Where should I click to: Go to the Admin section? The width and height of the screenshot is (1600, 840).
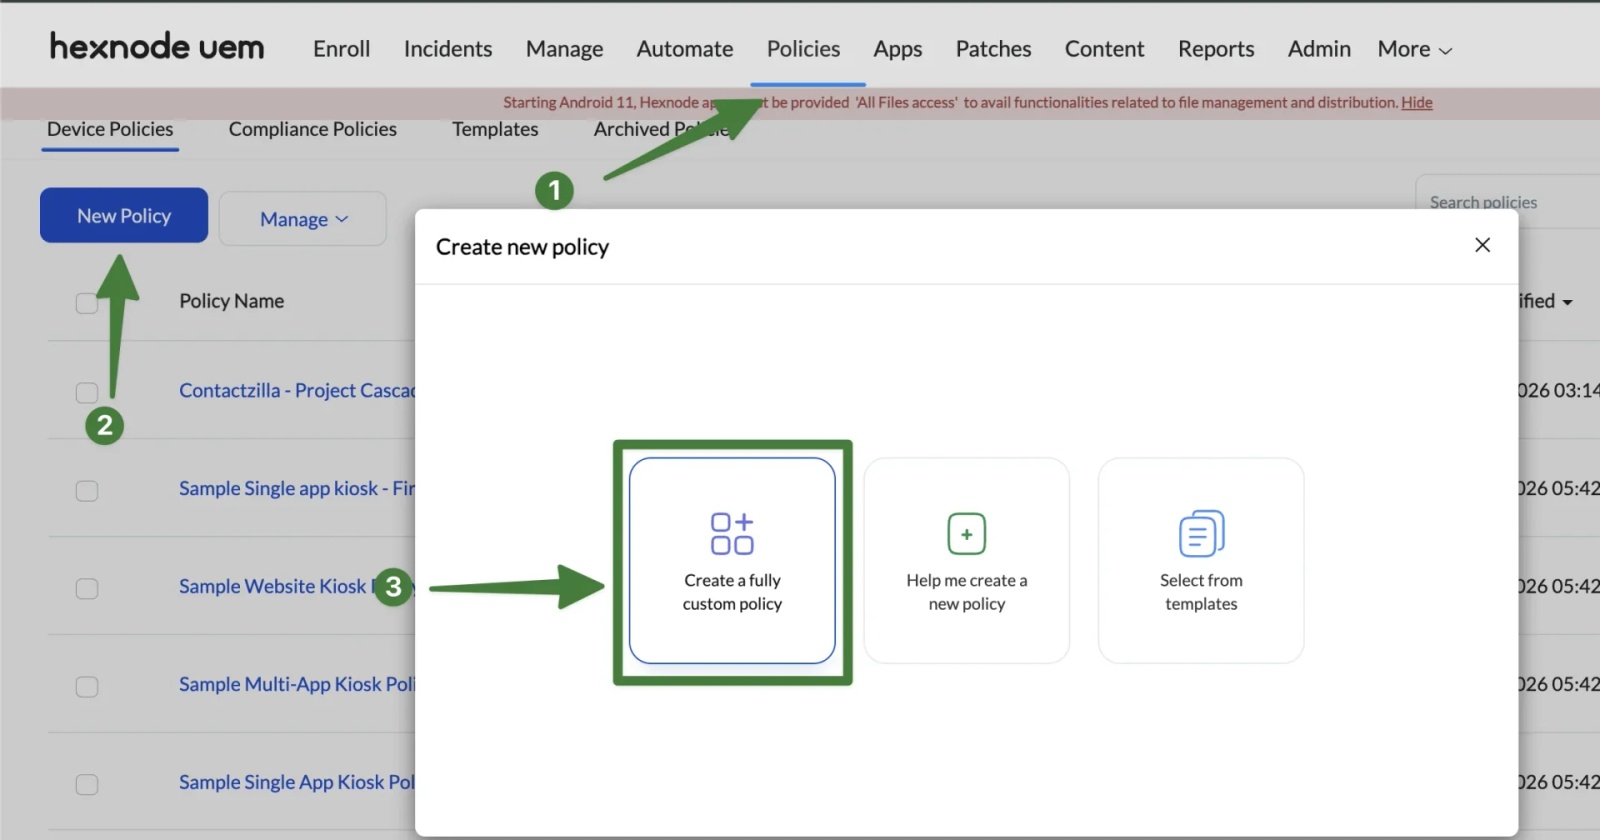click(1319, 48)
